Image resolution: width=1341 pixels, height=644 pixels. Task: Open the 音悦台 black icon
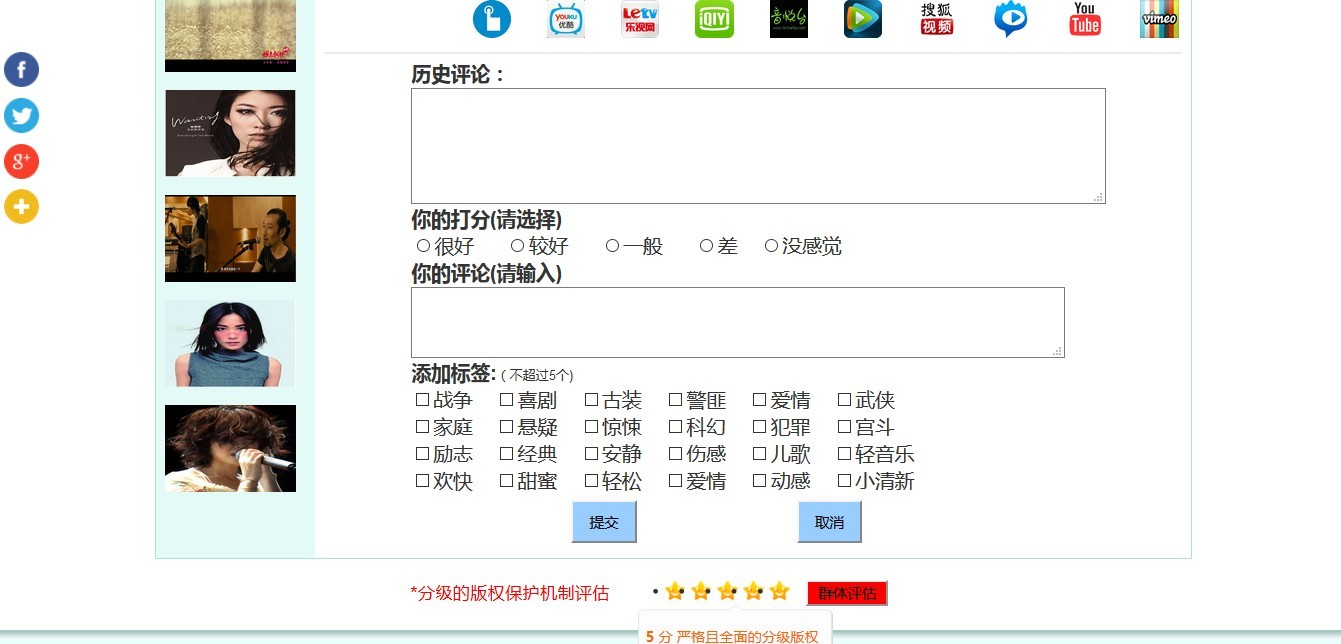pos(789,19)
